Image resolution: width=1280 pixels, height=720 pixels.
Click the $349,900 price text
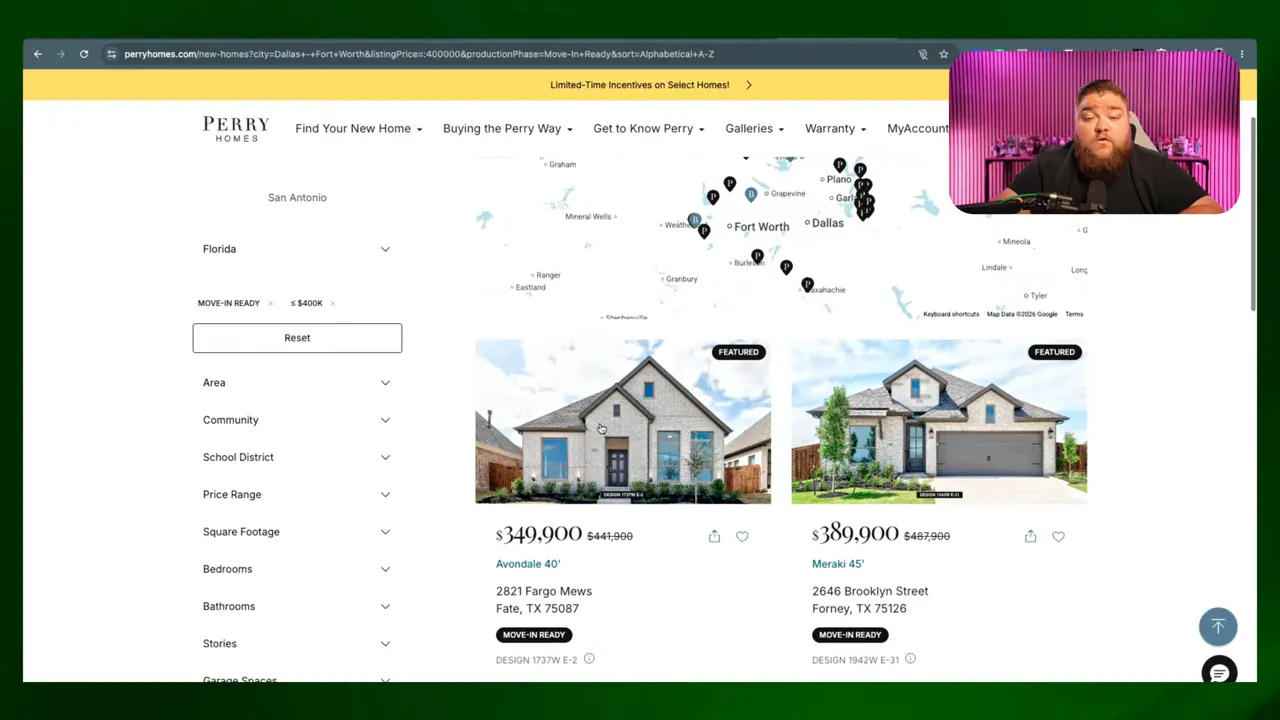click(x=539, y=535)
